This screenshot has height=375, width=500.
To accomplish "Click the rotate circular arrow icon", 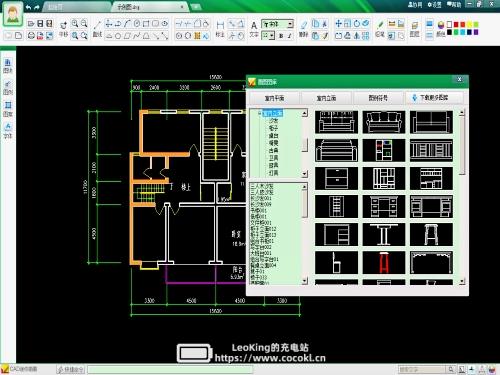I will [357, 23].
